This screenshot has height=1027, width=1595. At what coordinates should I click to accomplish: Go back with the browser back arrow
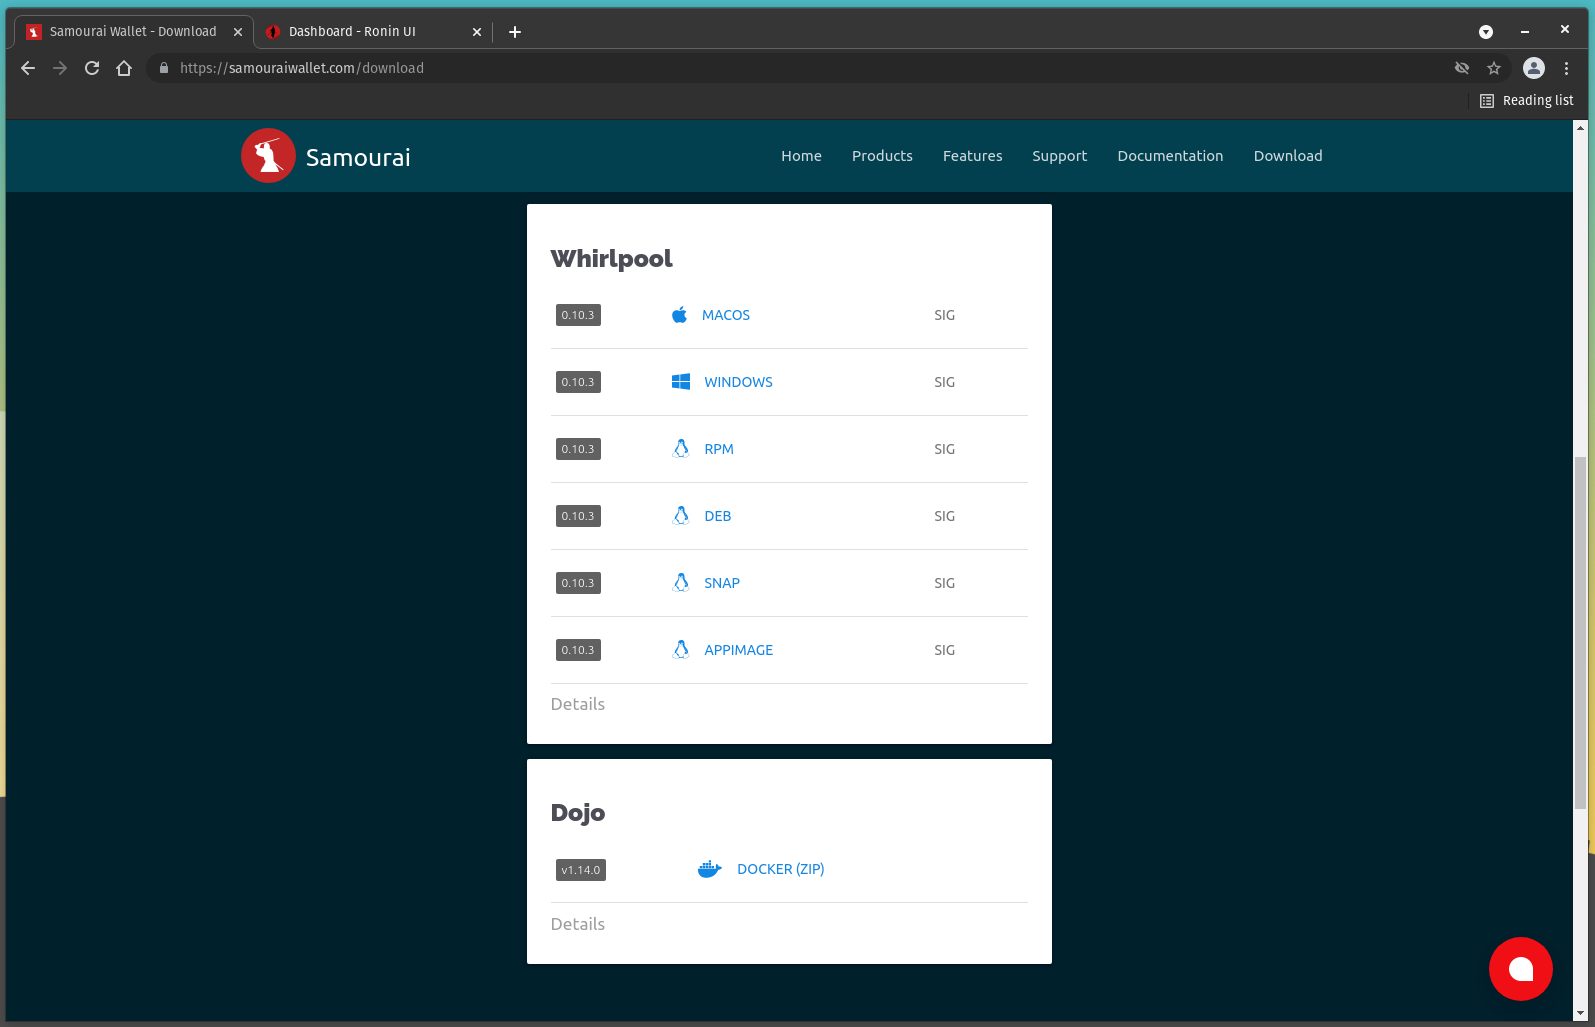(28, 68)
